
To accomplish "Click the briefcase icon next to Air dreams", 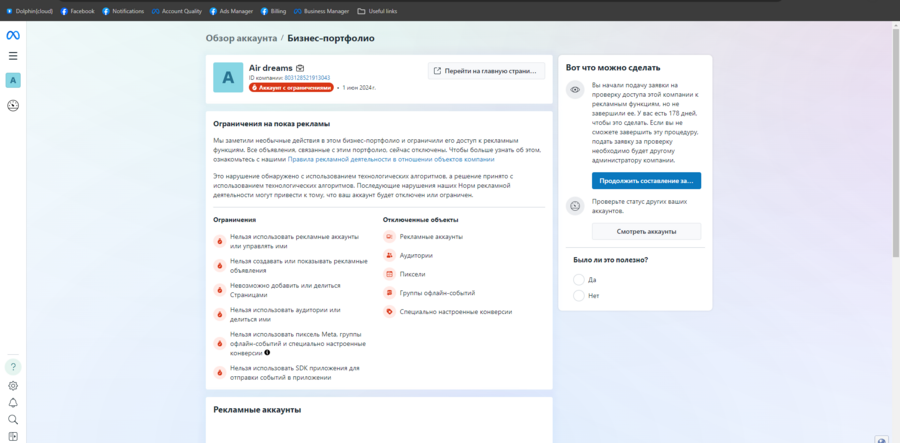I will coord(300,68).
